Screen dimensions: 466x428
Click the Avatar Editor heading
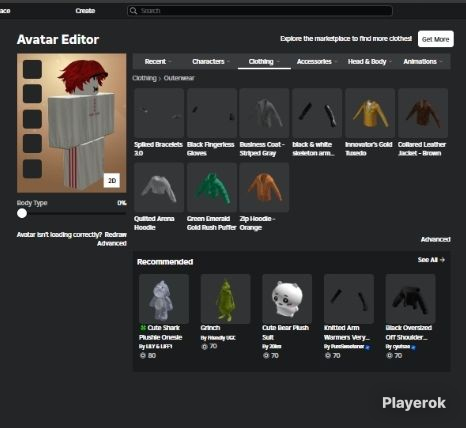coord(58,40)
